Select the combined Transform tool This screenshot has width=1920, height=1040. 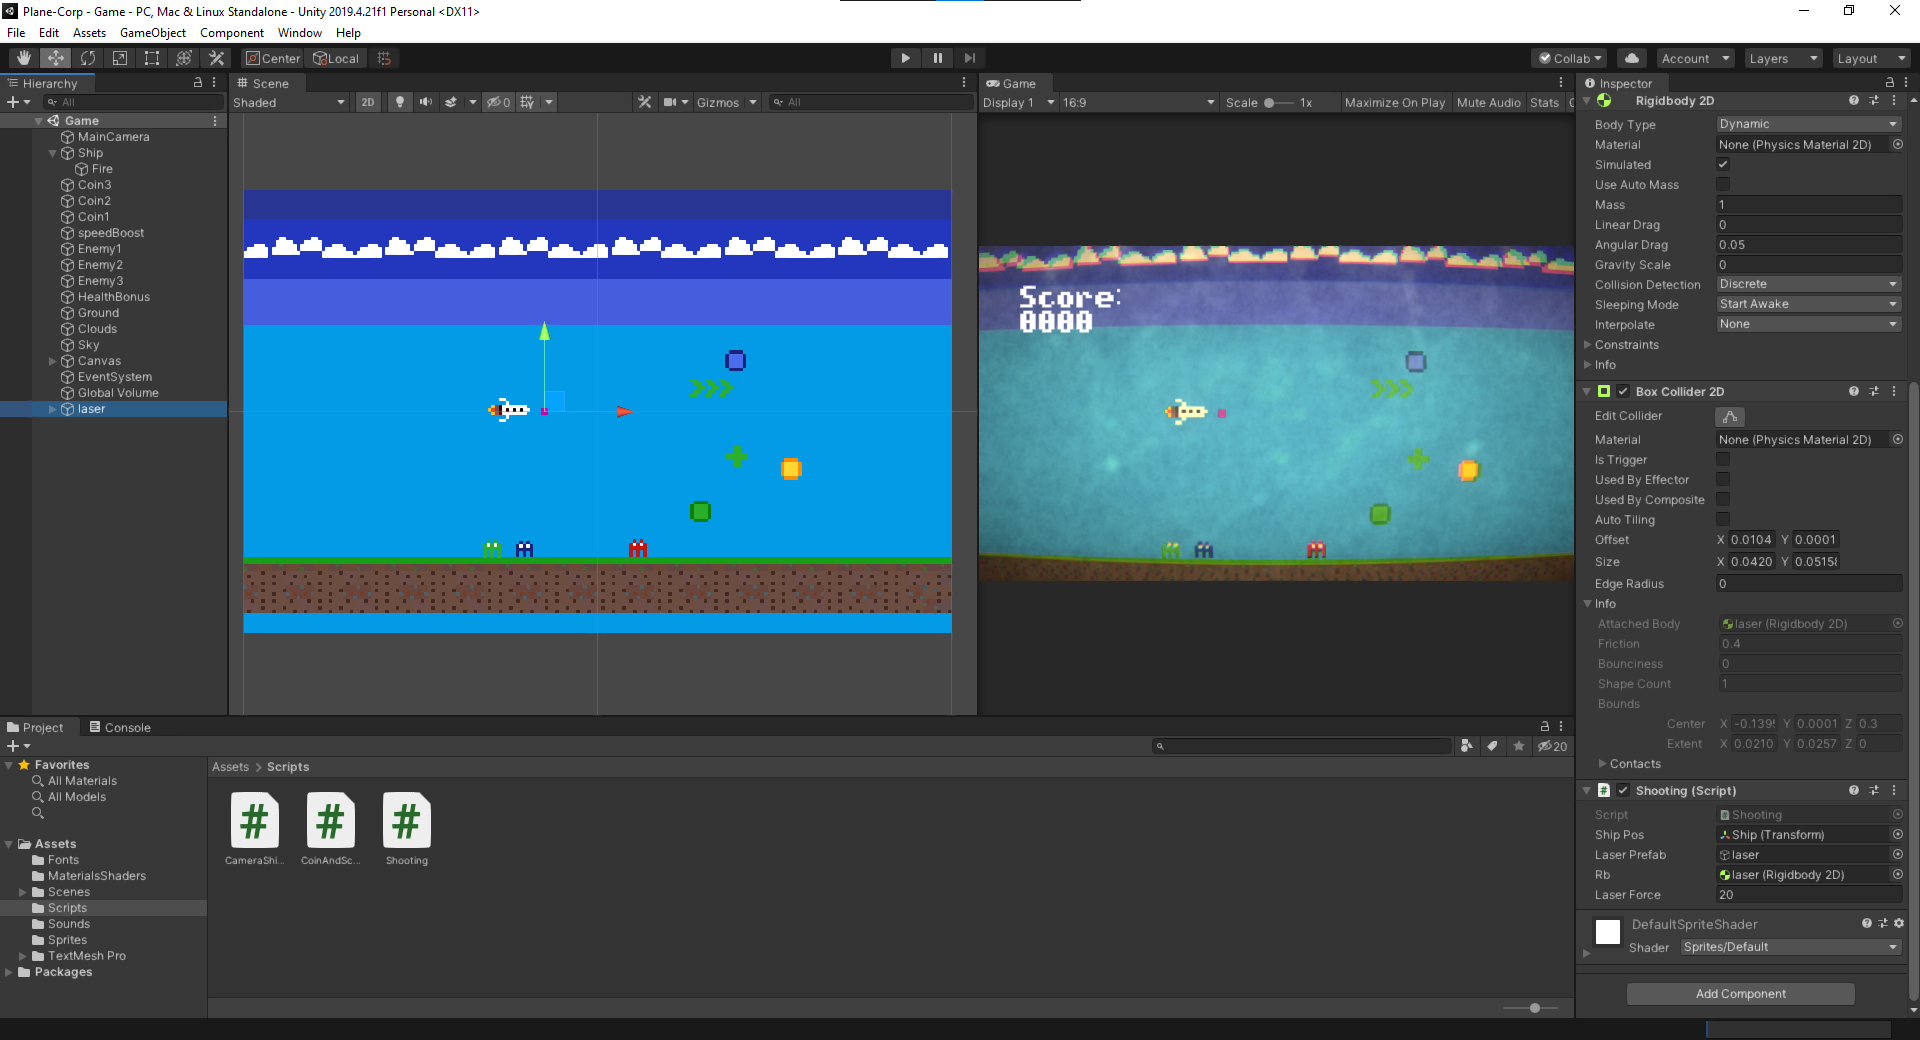pos(184,58)
